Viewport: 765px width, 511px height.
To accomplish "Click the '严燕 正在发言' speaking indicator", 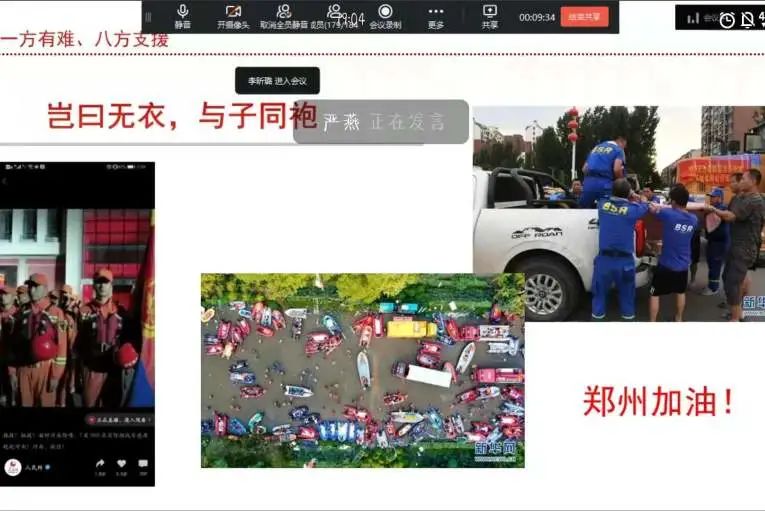I will click(x=381, y=122).
